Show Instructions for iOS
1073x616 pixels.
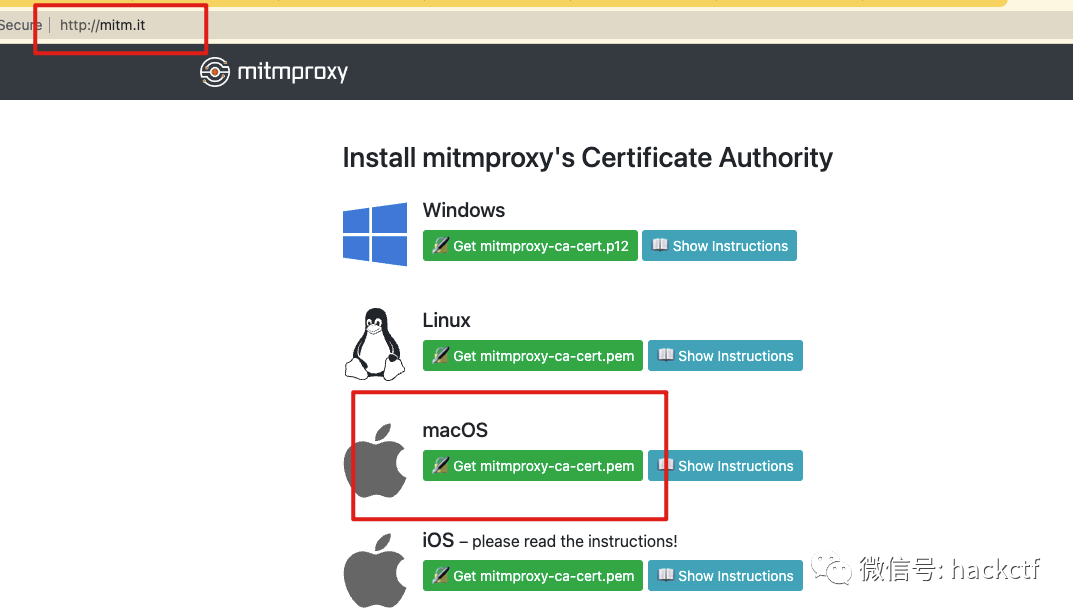point(725,576)
